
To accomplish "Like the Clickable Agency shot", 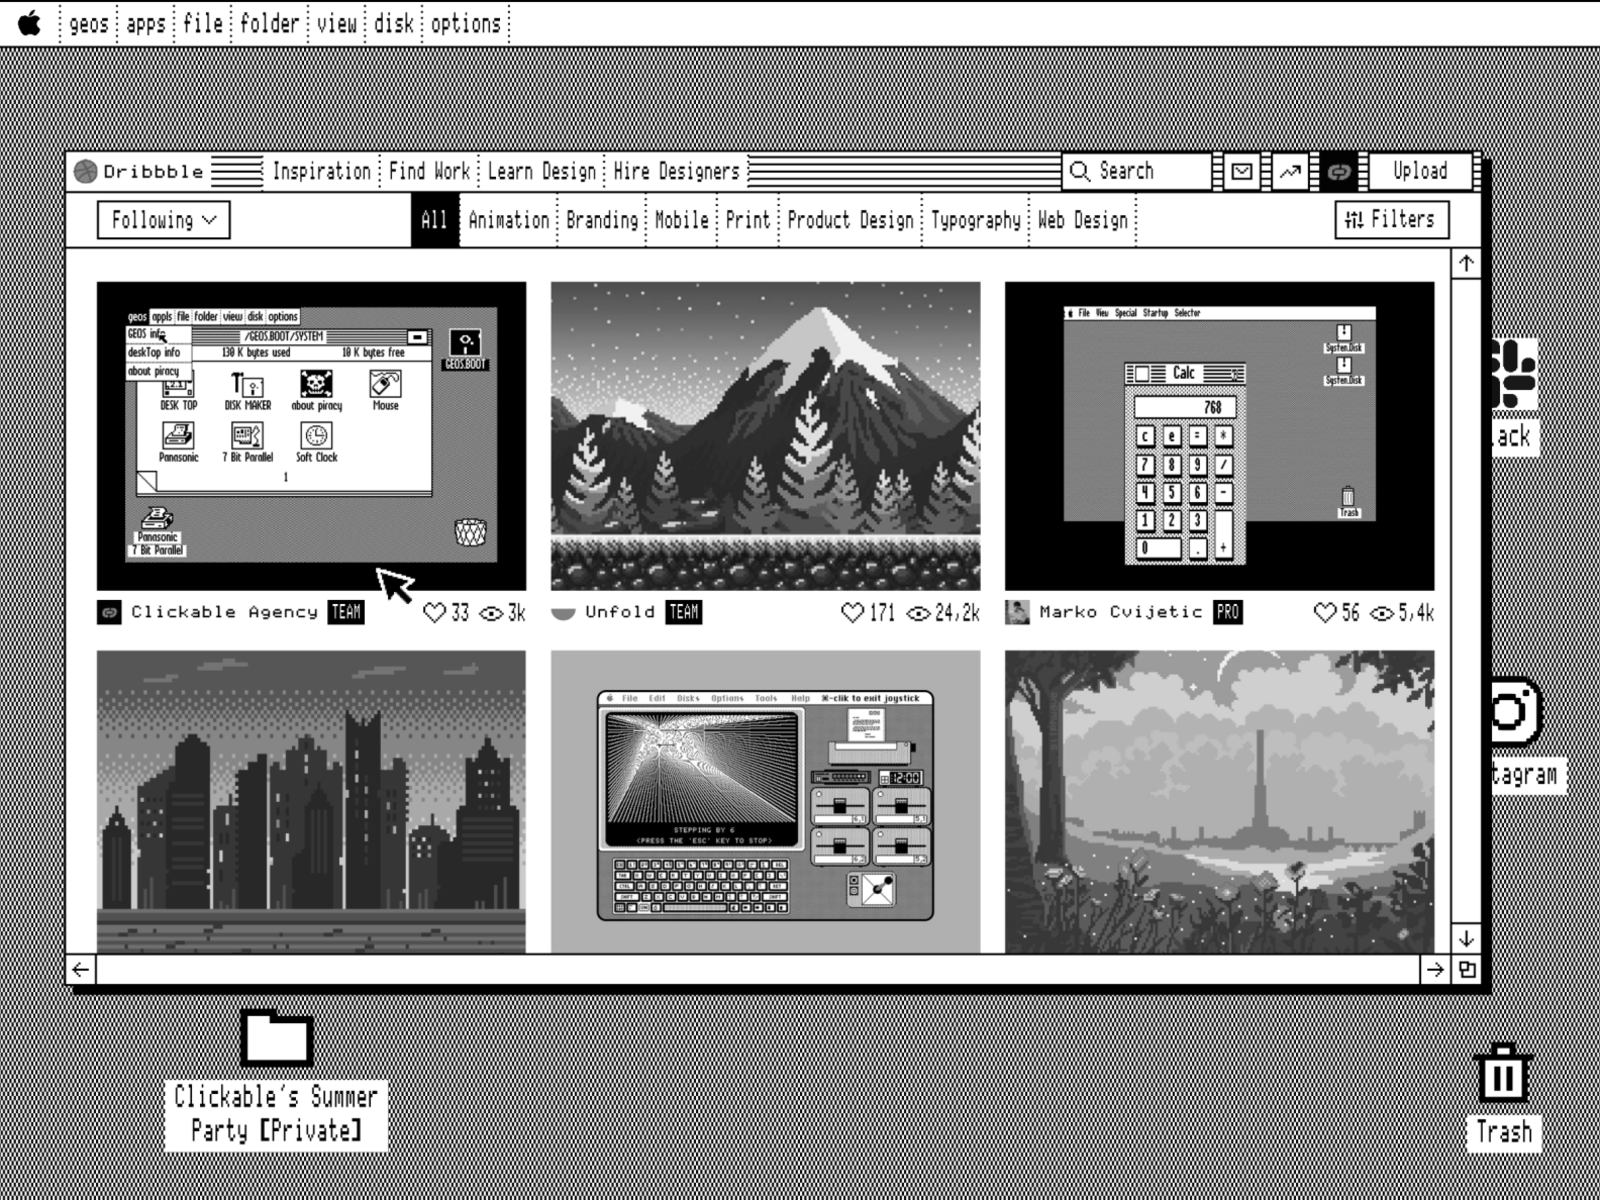I will tap(434, 613).
